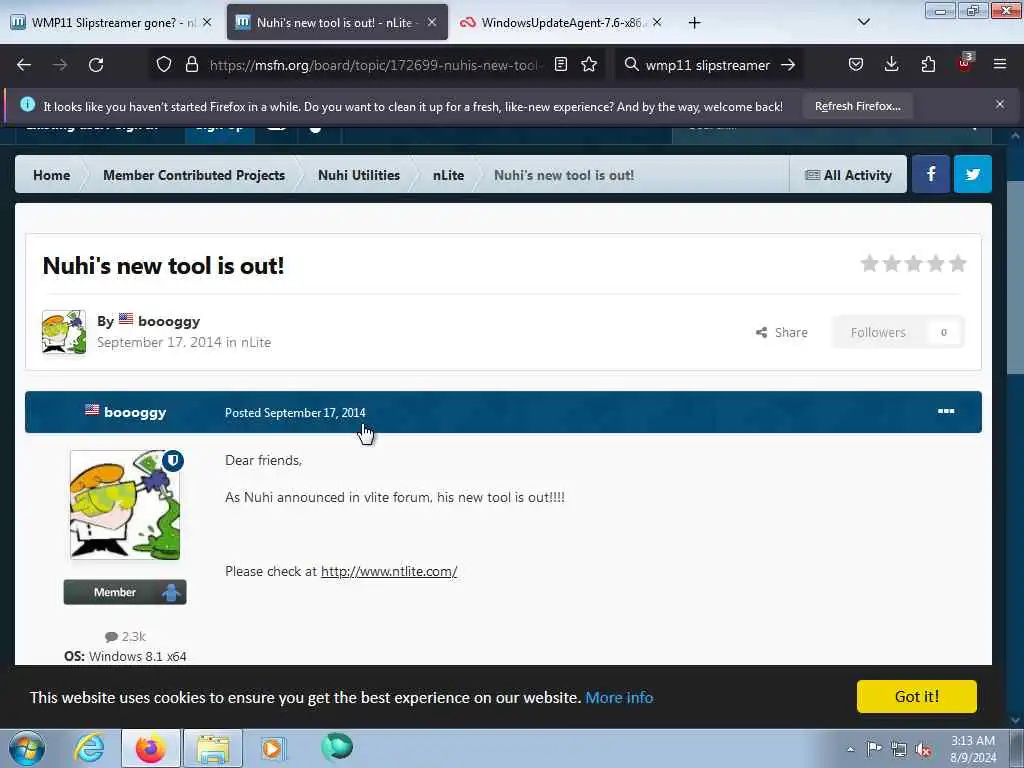The image size is (1024, 768).
Task: Open Windows Explorer folder on taskbar
Action: (213, 748)
